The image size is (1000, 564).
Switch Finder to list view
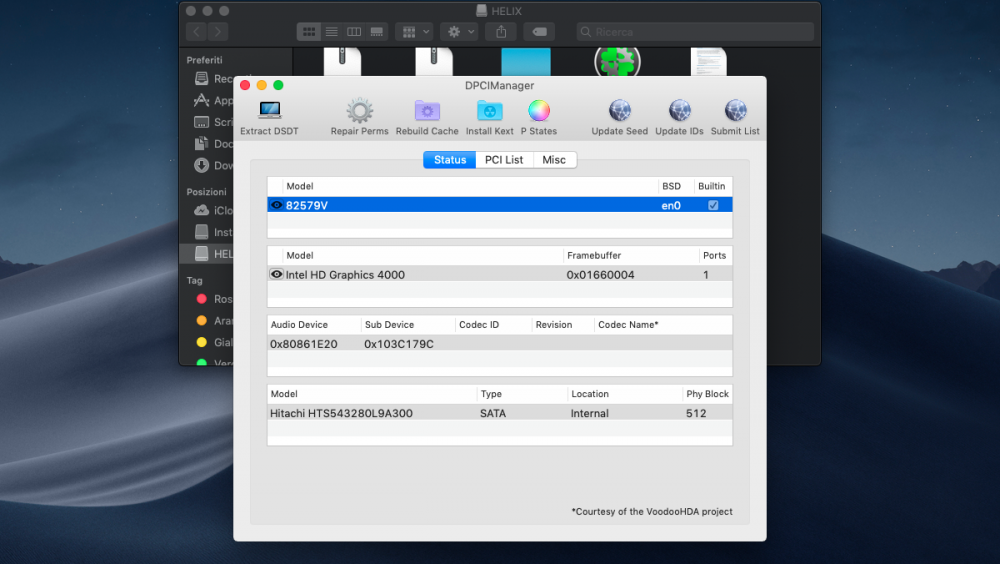click(332, 31)
